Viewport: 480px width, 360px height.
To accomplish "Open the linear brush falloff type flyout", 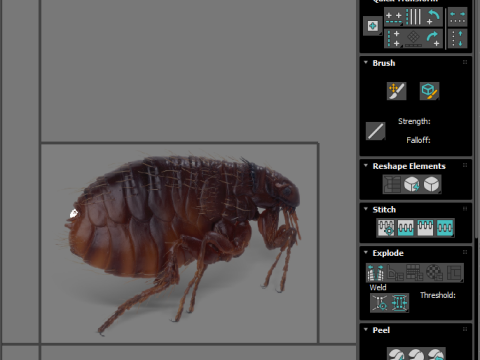I will coord(376,131).
